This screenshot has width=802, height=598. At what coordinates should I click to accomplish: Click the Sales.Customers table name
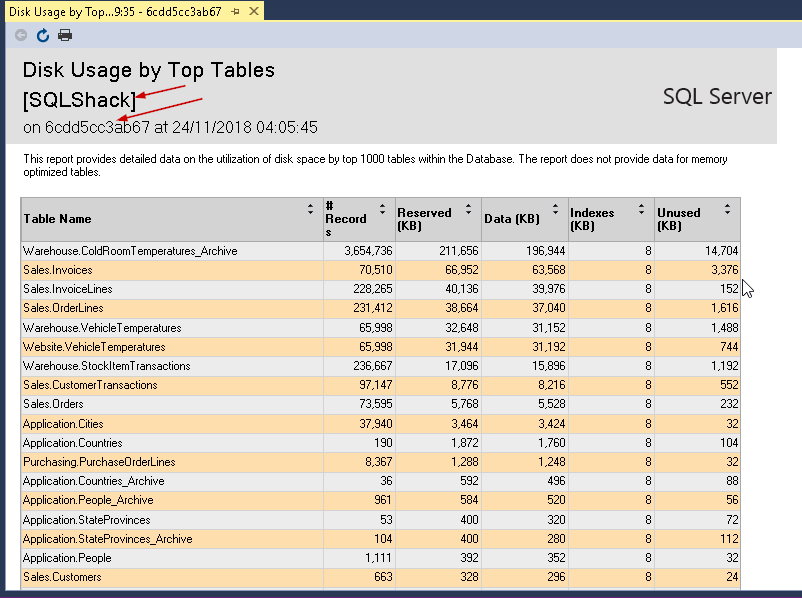point(62,577)
